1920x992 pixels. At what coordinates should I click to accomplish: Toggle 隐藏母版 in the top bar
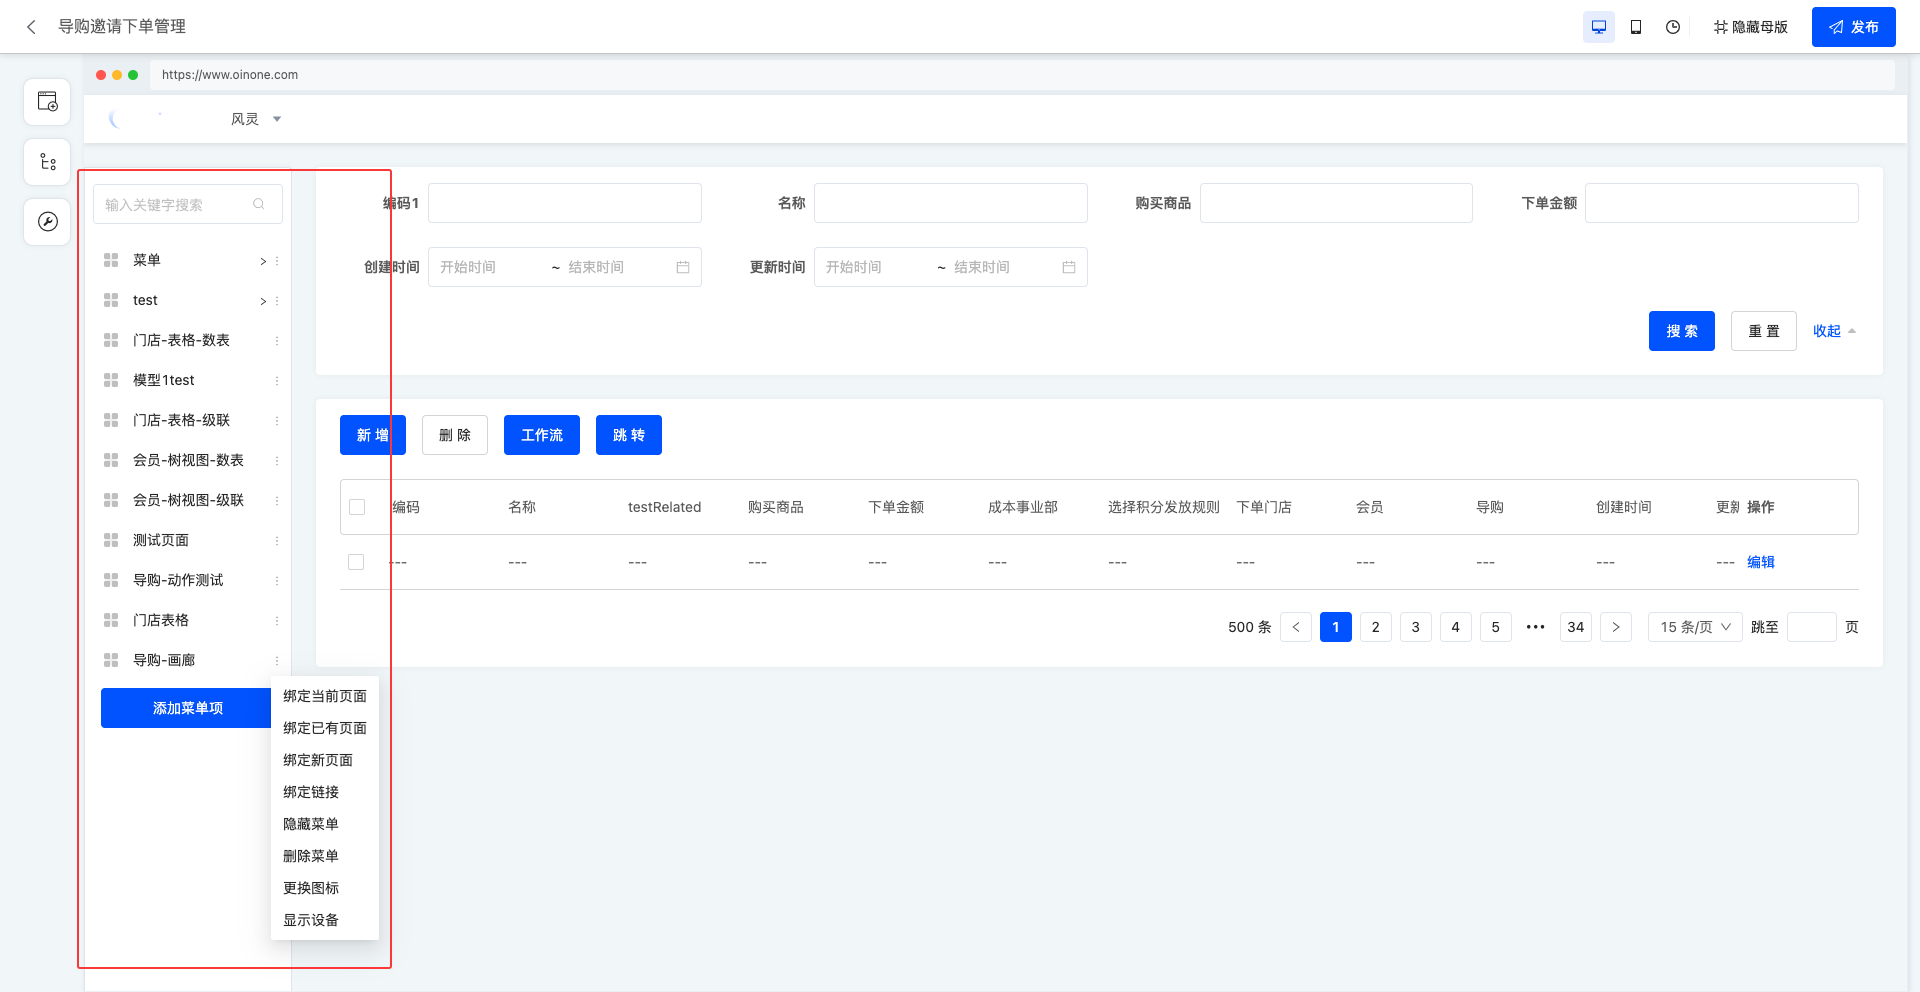click(1750, 27)
